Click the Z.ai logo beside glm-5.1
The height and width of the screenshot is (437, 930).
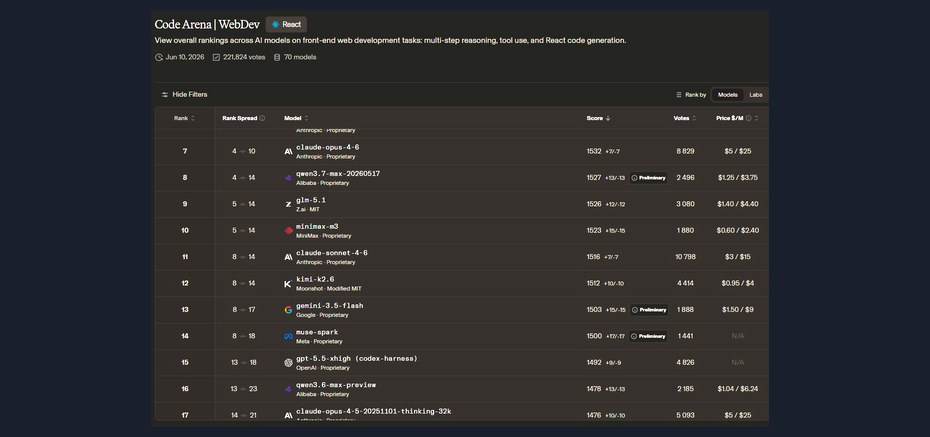pos(288,205)
